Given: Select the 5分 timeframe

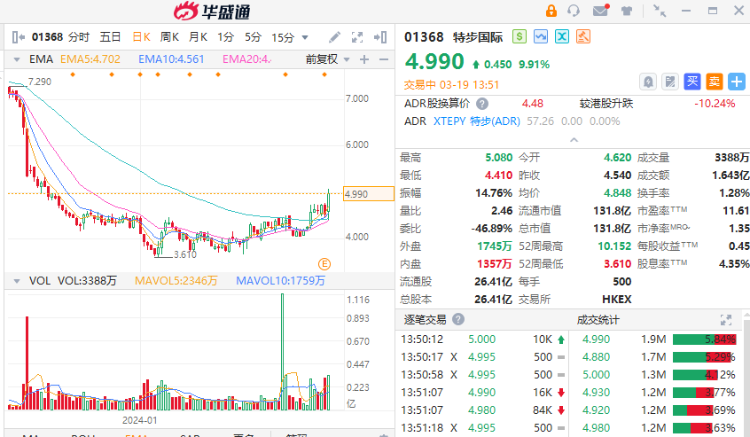Looking at the screenshot, I should 253,37.
